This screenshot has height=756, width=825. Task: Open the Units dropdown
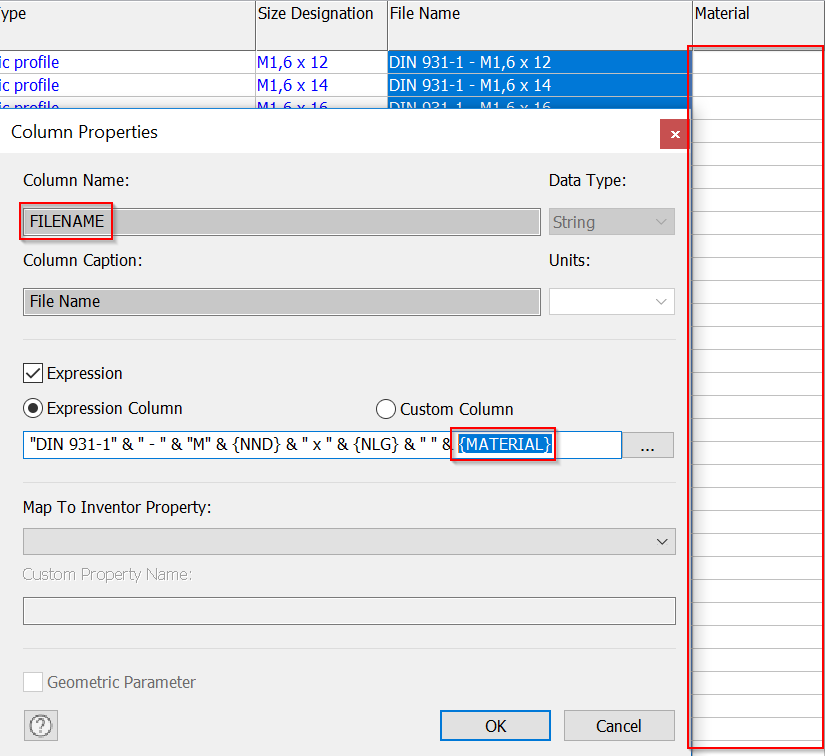click(611, 299)
